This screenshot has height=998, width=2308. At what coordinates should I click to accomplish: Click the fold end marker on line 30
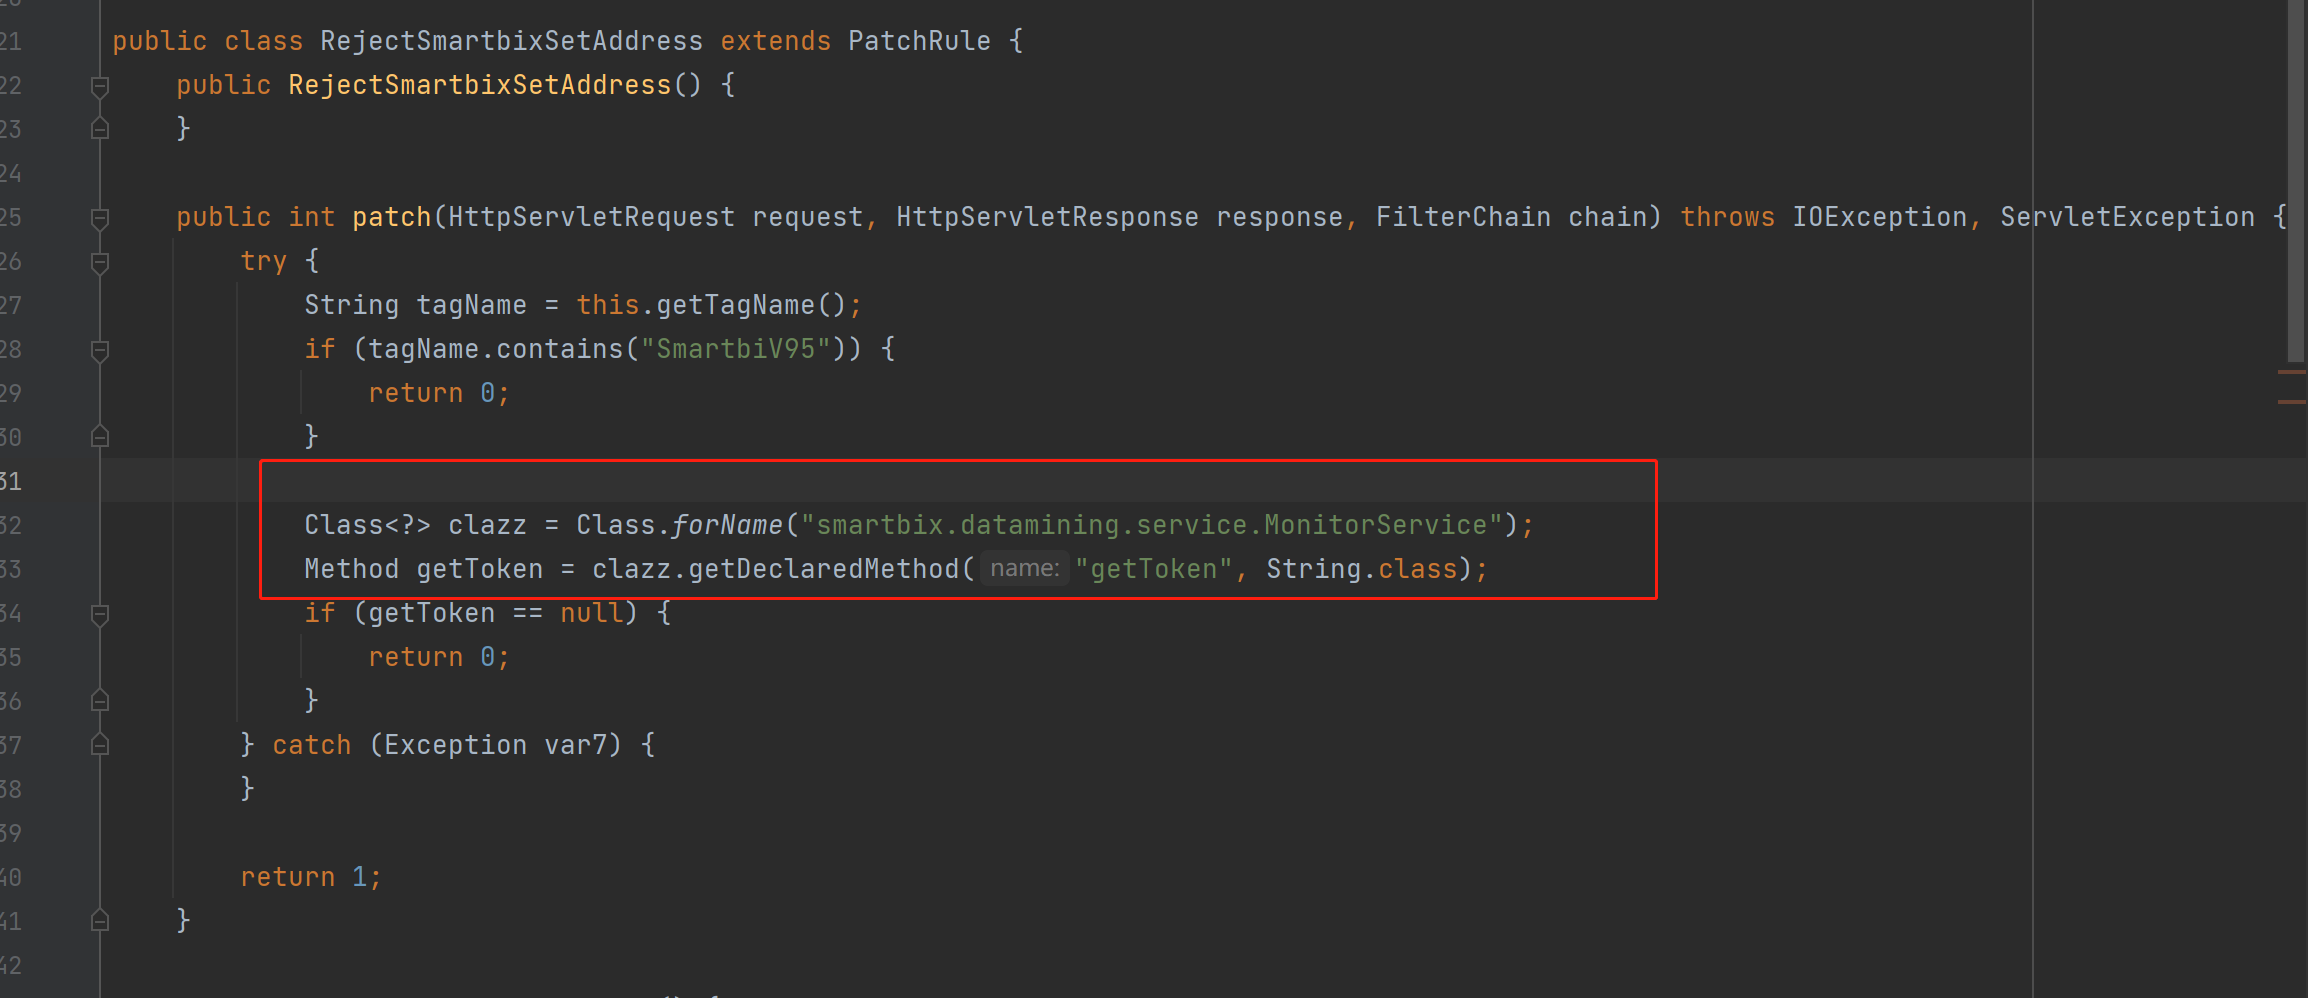pyautogui.click(x=100, y=437)
